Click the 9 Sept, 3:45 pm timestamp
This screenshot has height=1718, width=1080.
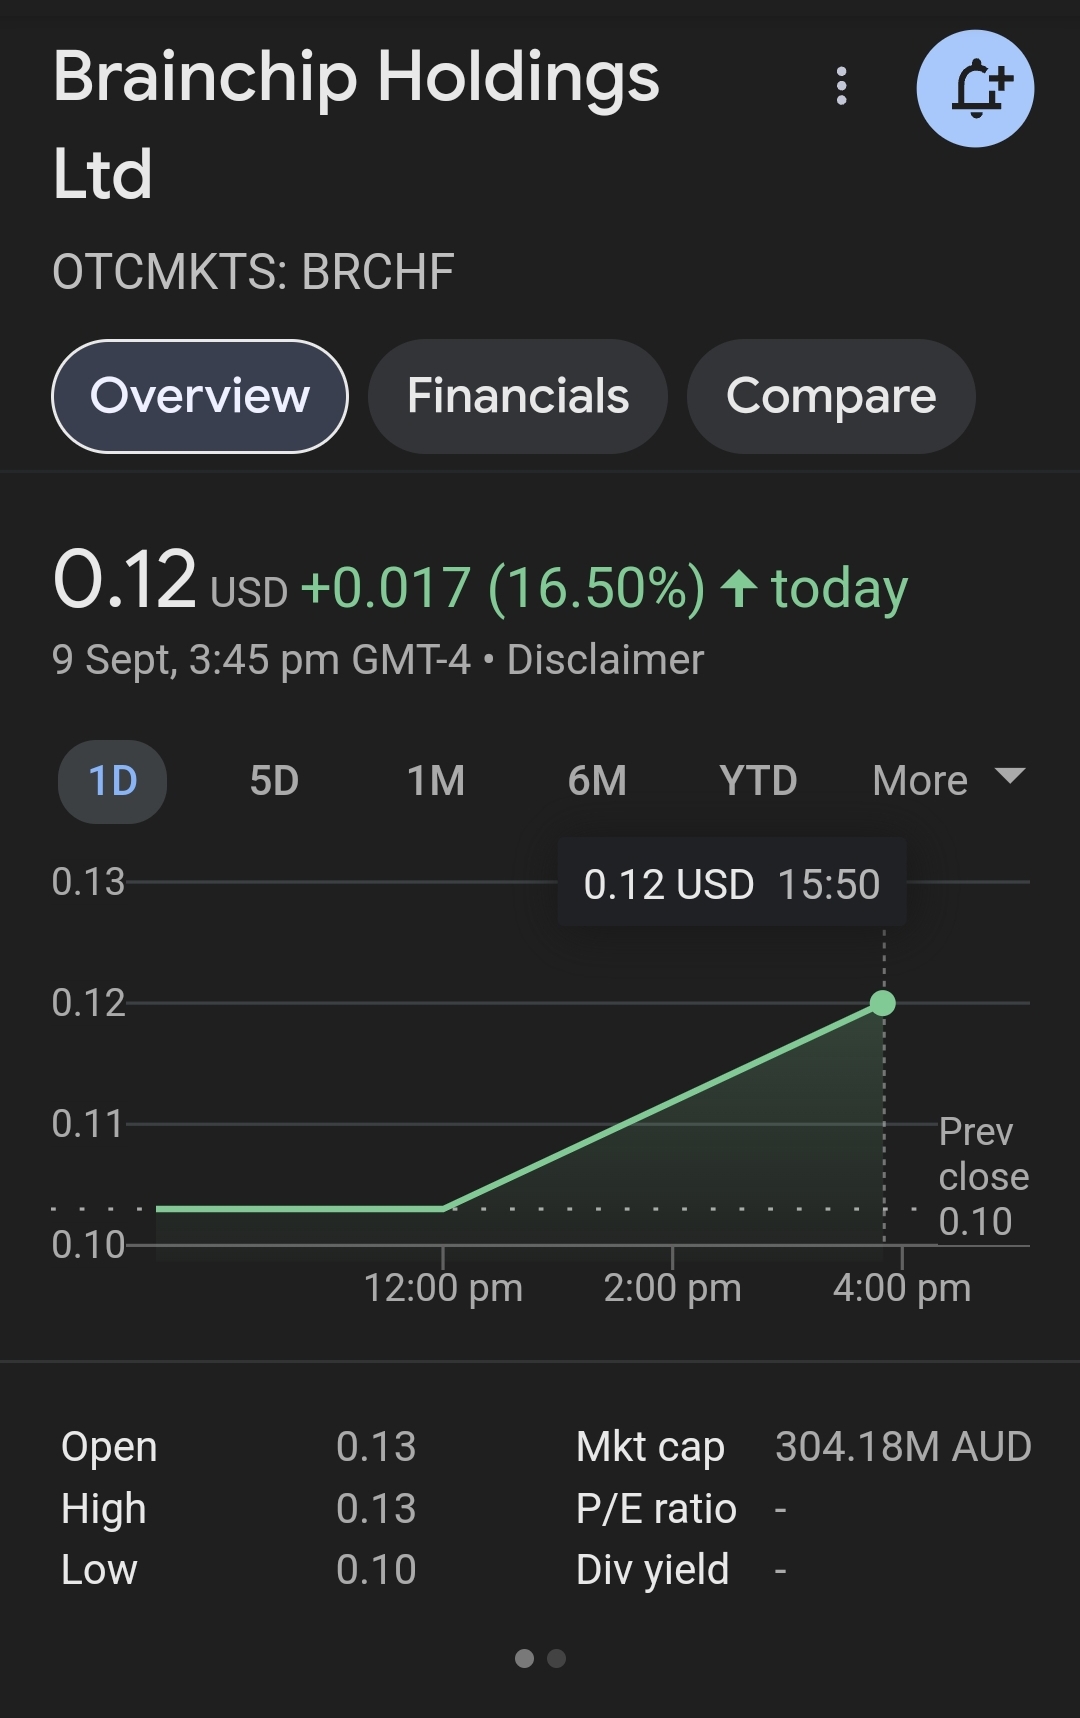coord(260,660)
